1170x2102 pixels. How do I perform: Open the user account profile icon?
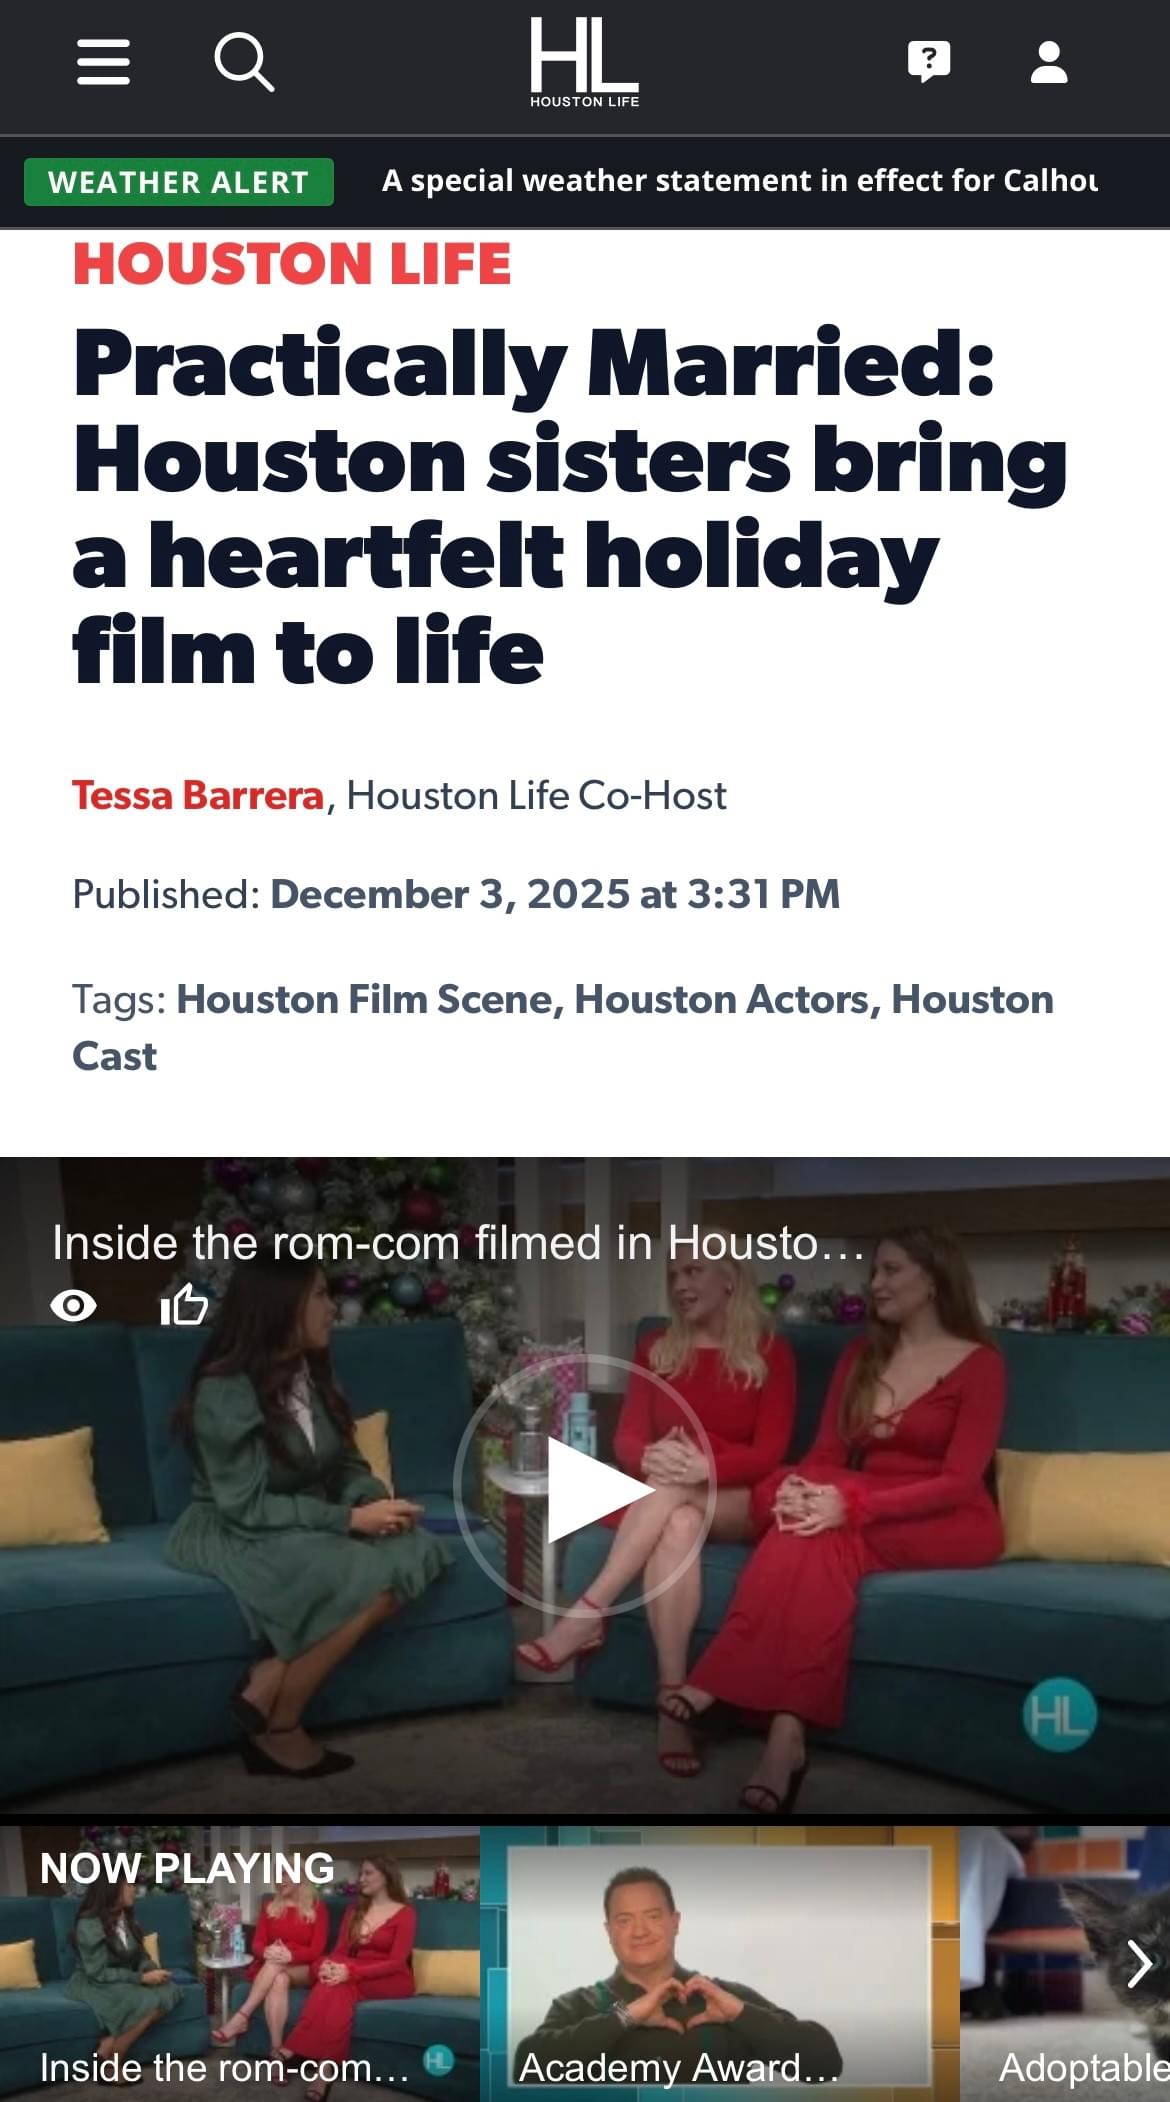click(1049, 63)
